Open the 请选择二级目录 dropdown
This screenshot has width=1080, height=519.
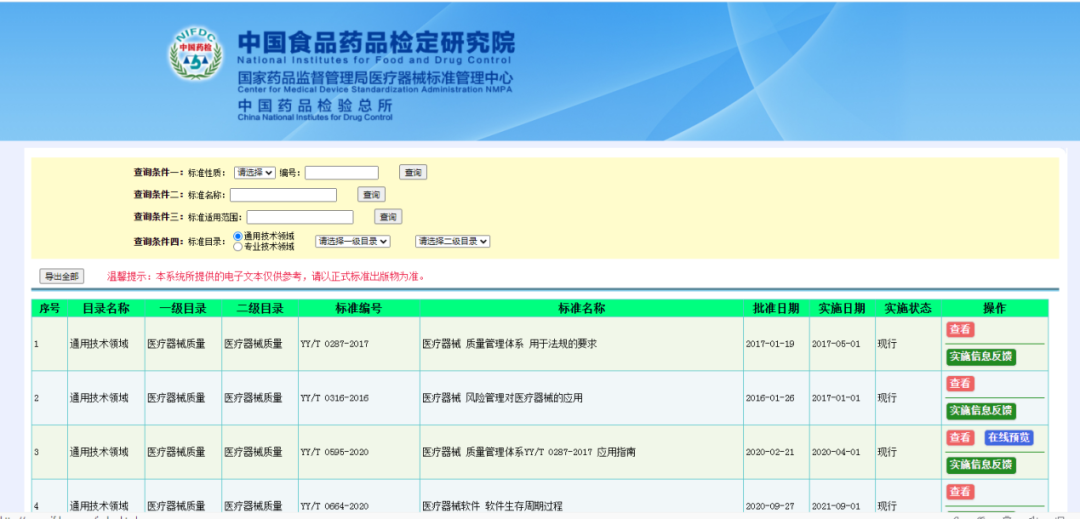click(453, 242)
